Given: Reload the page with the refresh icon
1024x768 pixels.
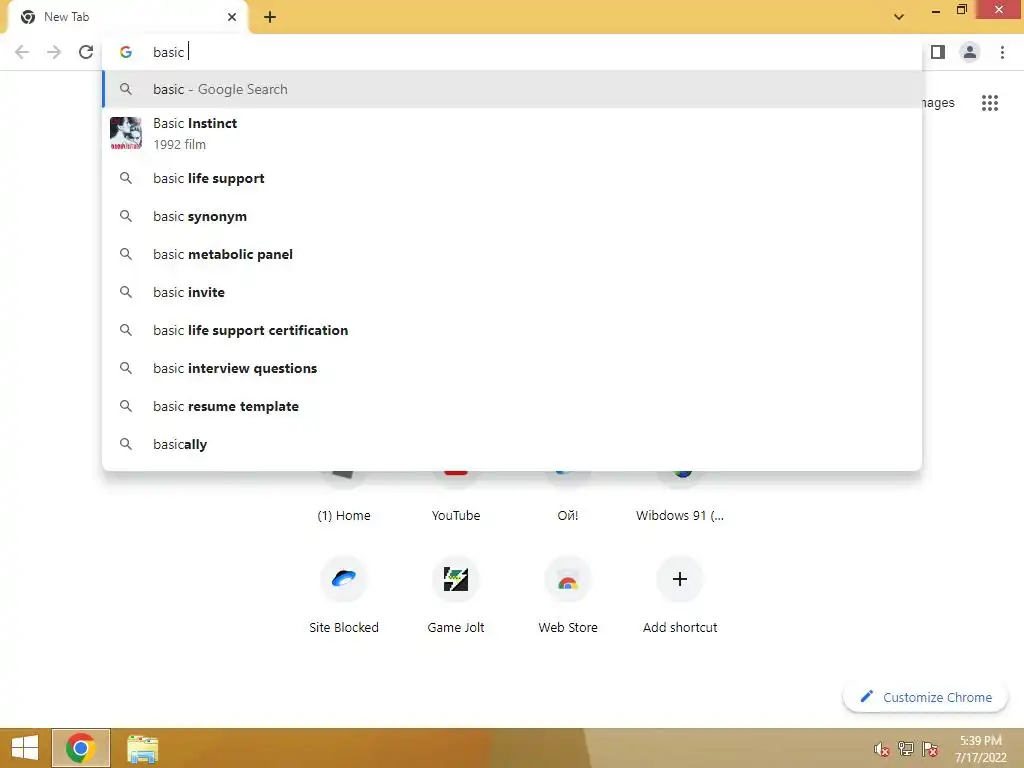Looking at the screenshot, I should [x=86, y=52].
